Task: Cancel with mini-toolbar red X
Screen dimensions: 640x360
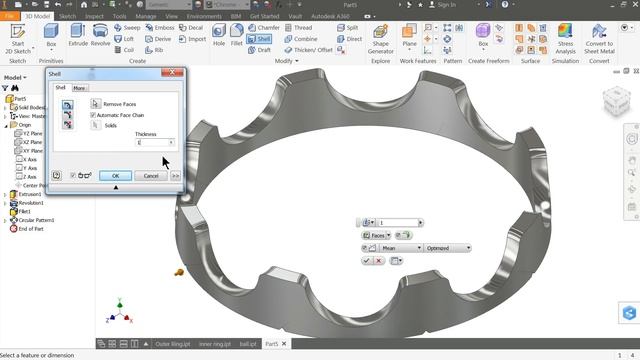Action: (x=379, y=261)
